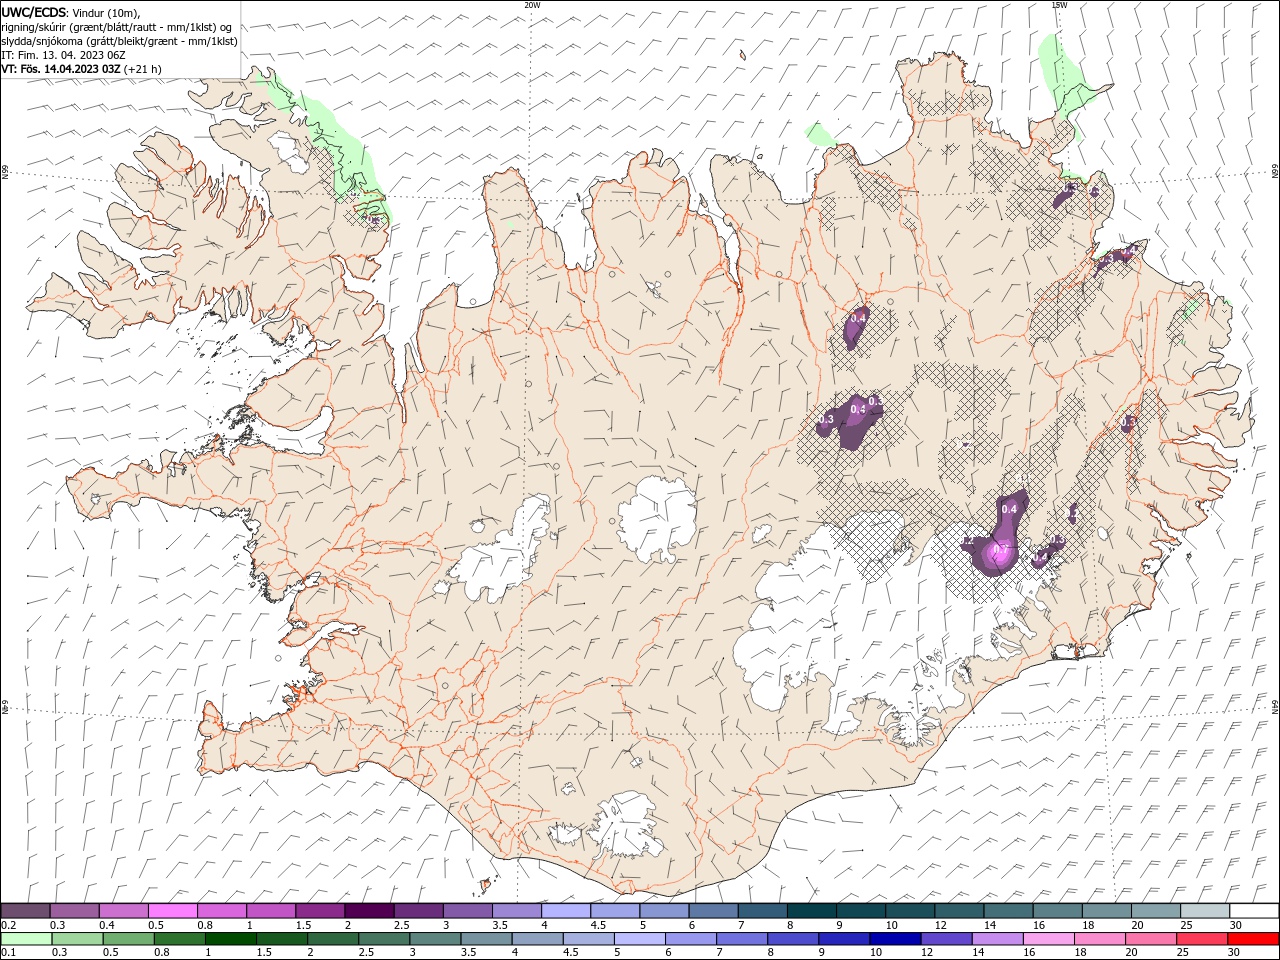This screenshot has width=1280, height=960.
Task: Click snow-scale swatch between 6 and 7
Action: 713,911
